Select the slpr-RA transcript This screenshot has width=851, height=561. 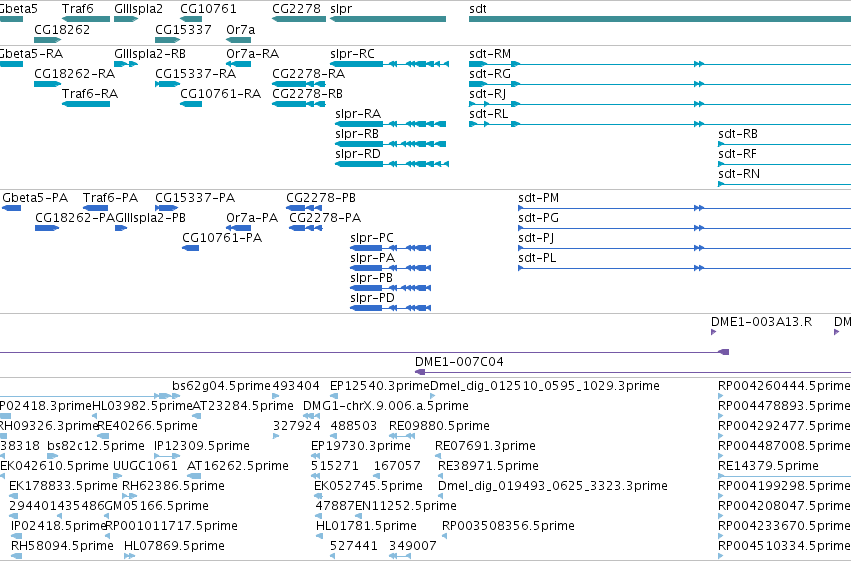tap(391, 124)
